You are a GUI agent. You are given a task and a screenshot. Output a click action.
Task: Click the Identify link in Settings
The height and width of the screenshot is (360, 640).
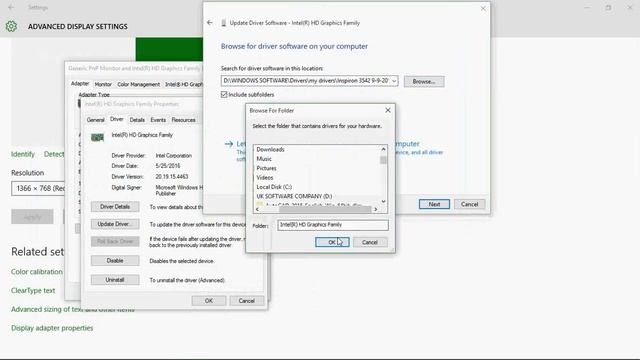click(23, 154)
